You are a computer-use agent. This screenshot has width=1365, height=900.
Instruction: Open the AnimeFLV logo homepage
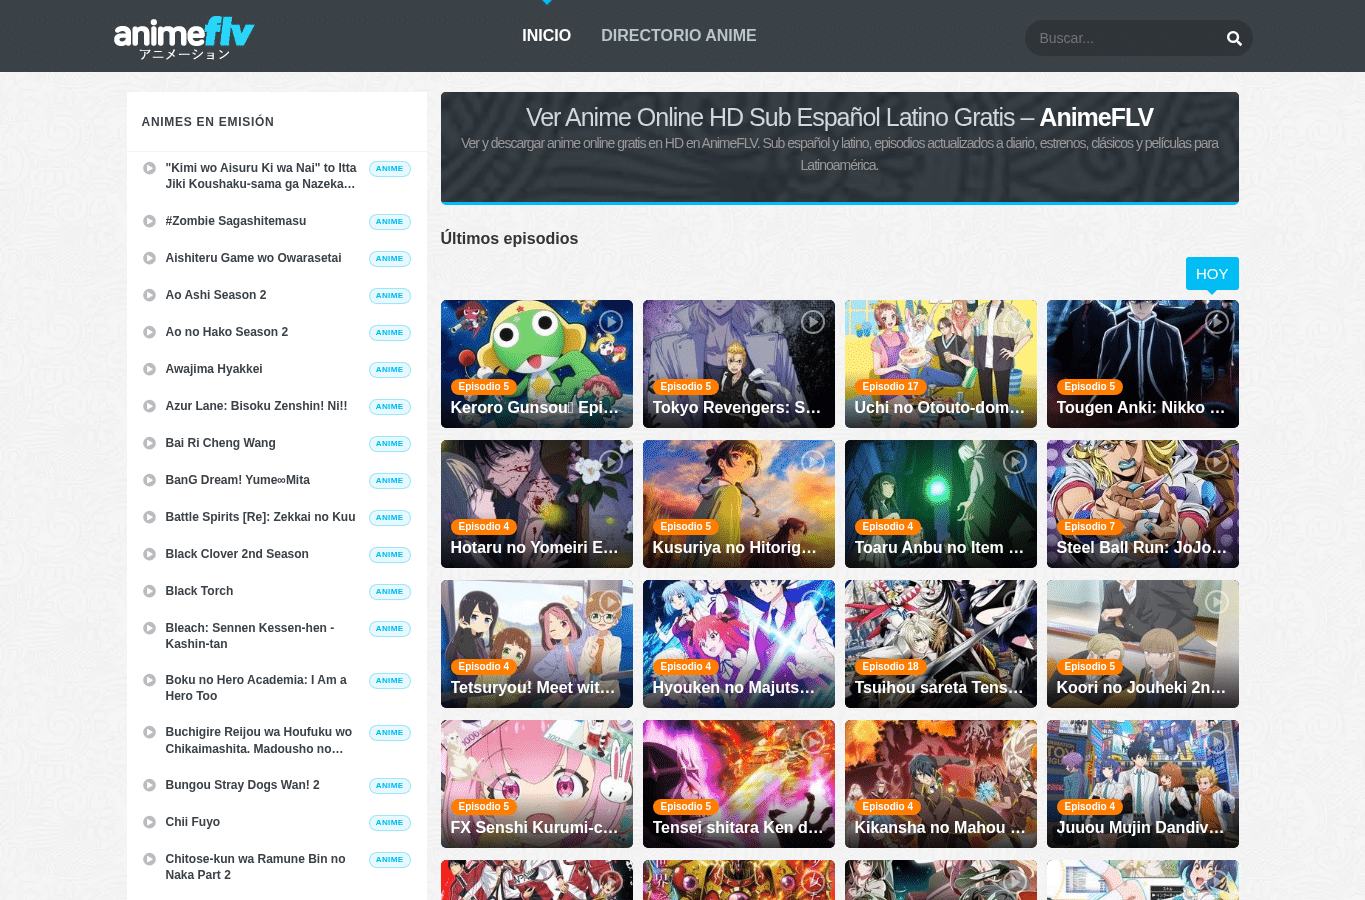coord(184,38)
